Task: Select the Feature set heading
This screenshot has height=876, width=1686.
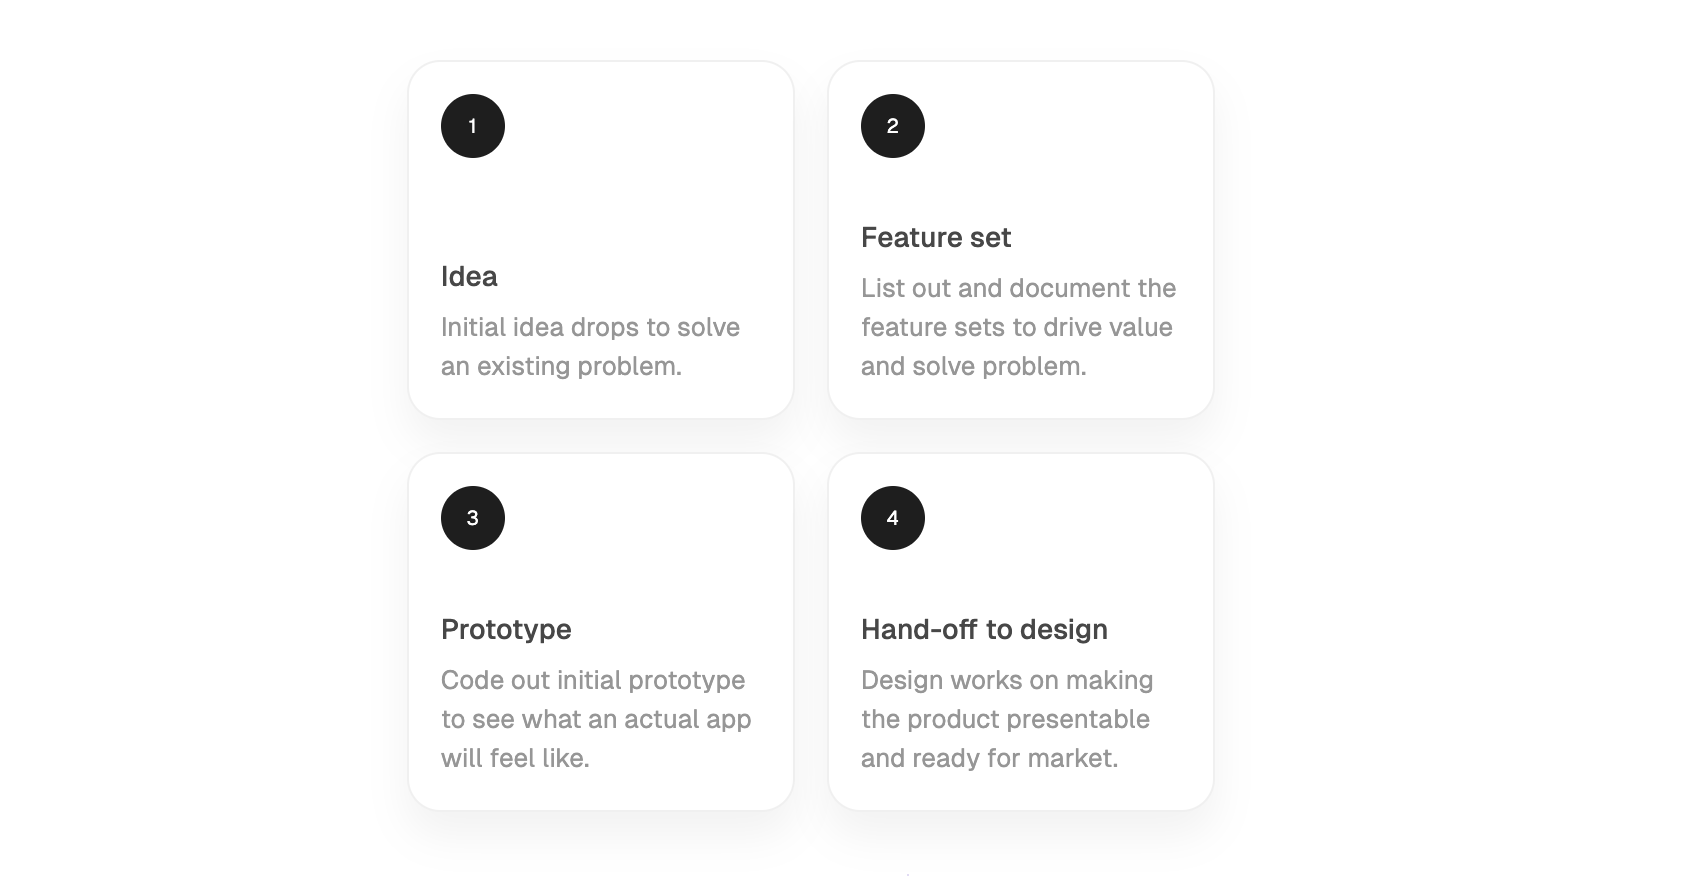Action: pyautogui.click(x=936, y=237)
